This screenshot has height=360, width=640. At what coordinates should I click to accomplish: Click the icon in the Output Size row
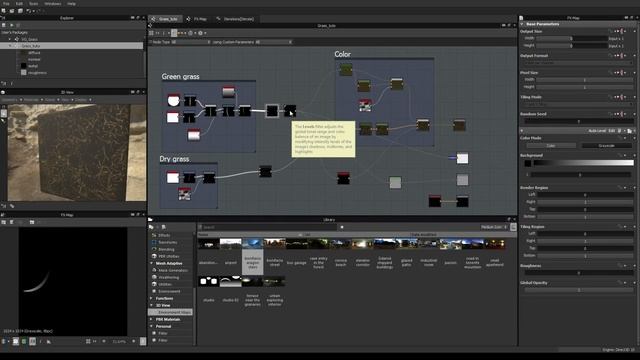pyautogui.click(x=622, y=31)
